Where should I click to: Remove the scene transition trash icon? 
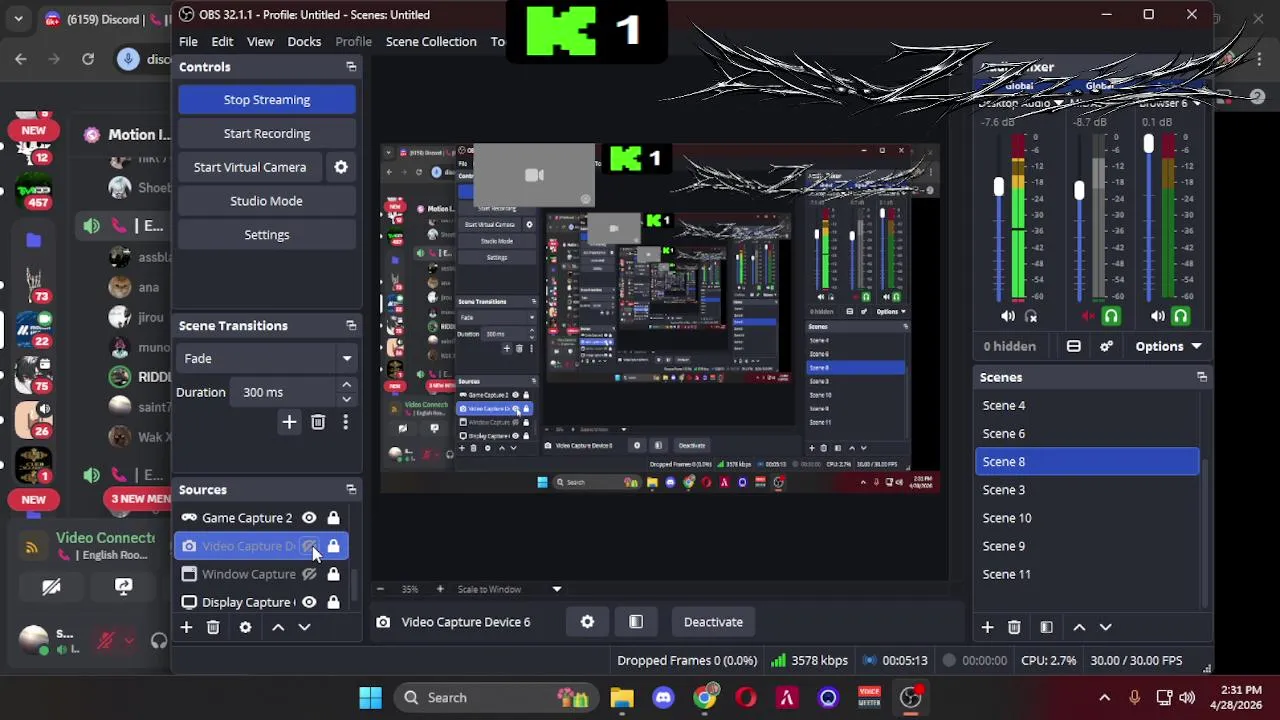(318, 422)
